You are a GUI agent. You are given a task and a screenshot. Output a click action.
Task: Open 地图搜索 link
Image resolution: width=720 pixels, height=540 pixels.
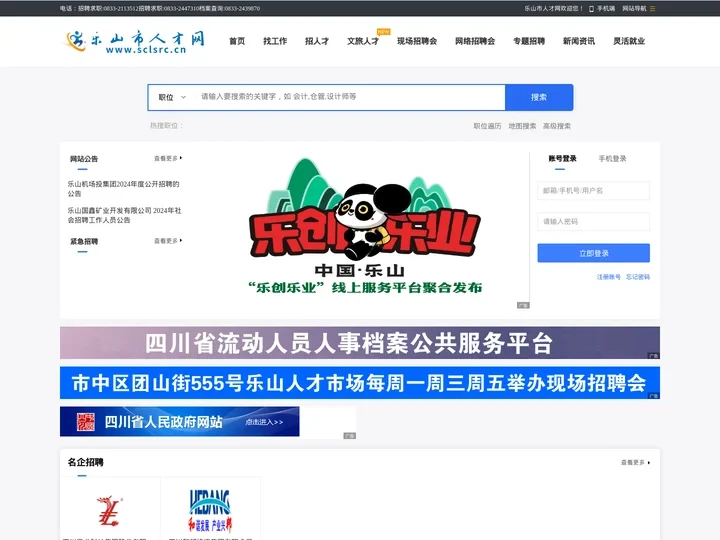[522, 126]
